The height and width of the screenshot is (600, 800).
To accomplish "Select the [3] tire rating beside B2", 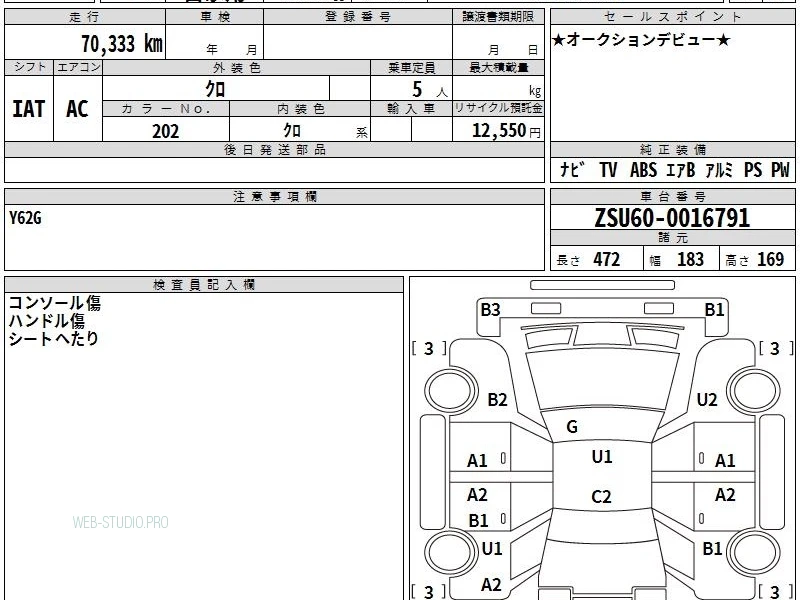I will point(429,348).
